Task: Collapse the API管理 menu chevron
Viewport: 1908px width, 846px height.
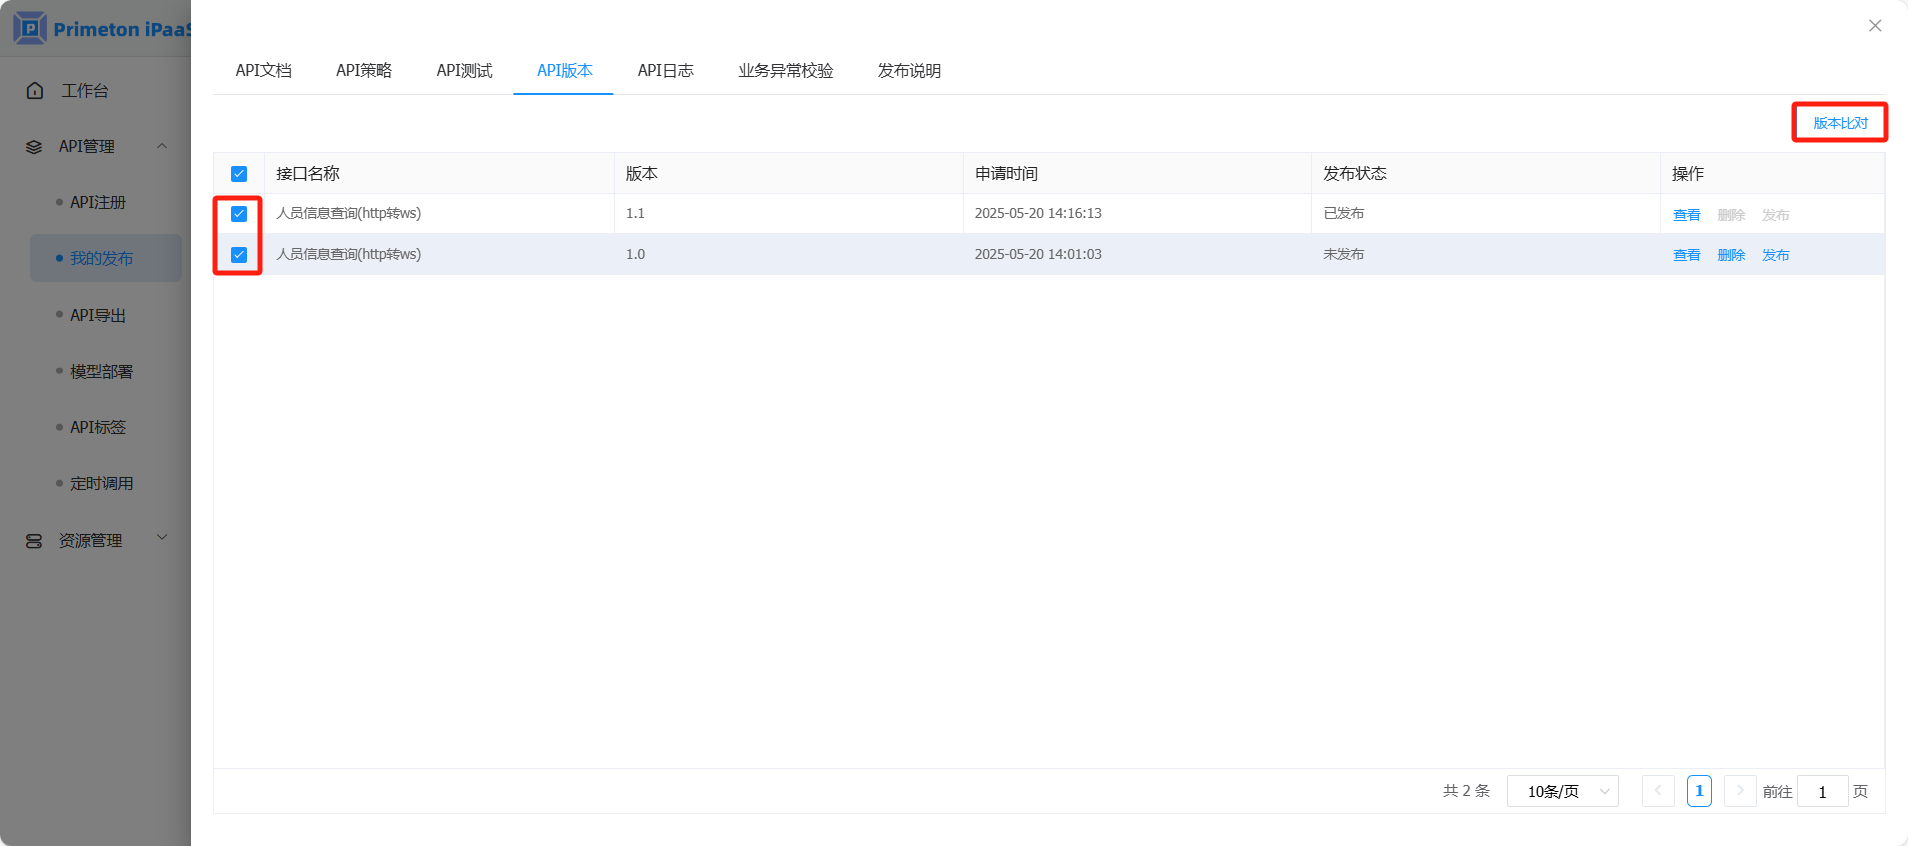Action: tap(162, 146)
